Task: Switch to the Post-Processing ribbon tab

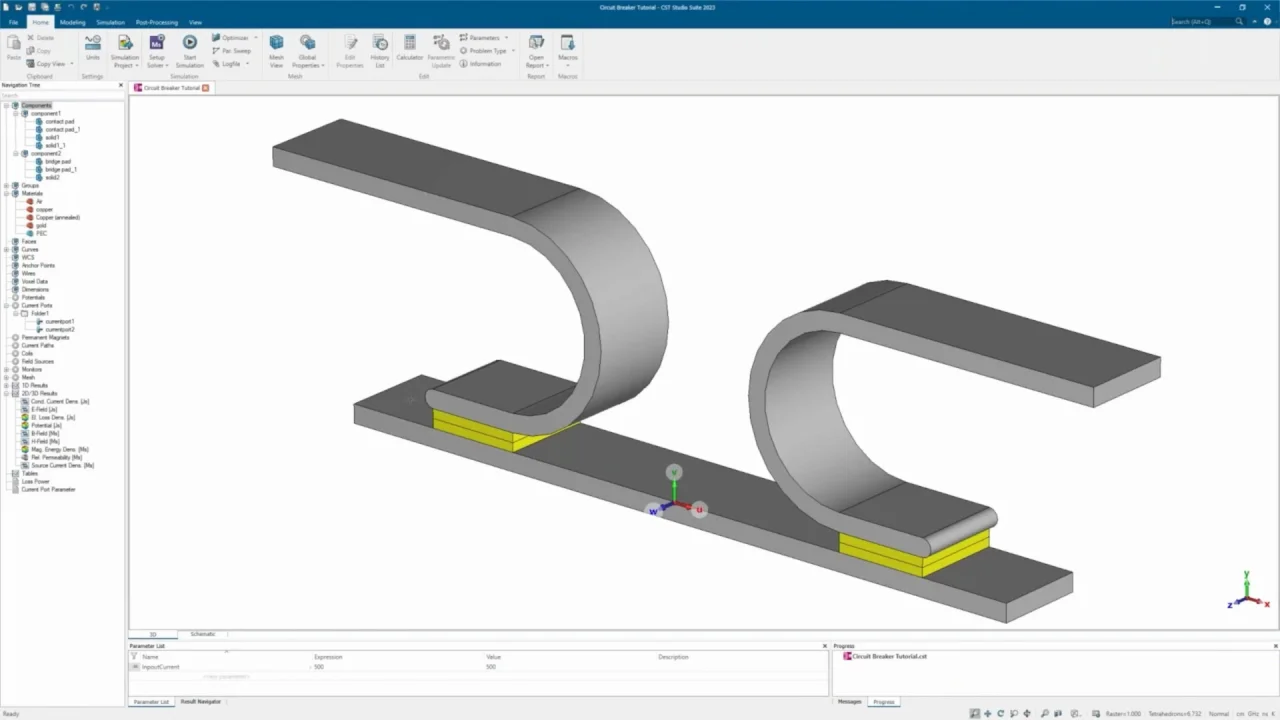Action: pyautogui.click(x=155, y=22)
